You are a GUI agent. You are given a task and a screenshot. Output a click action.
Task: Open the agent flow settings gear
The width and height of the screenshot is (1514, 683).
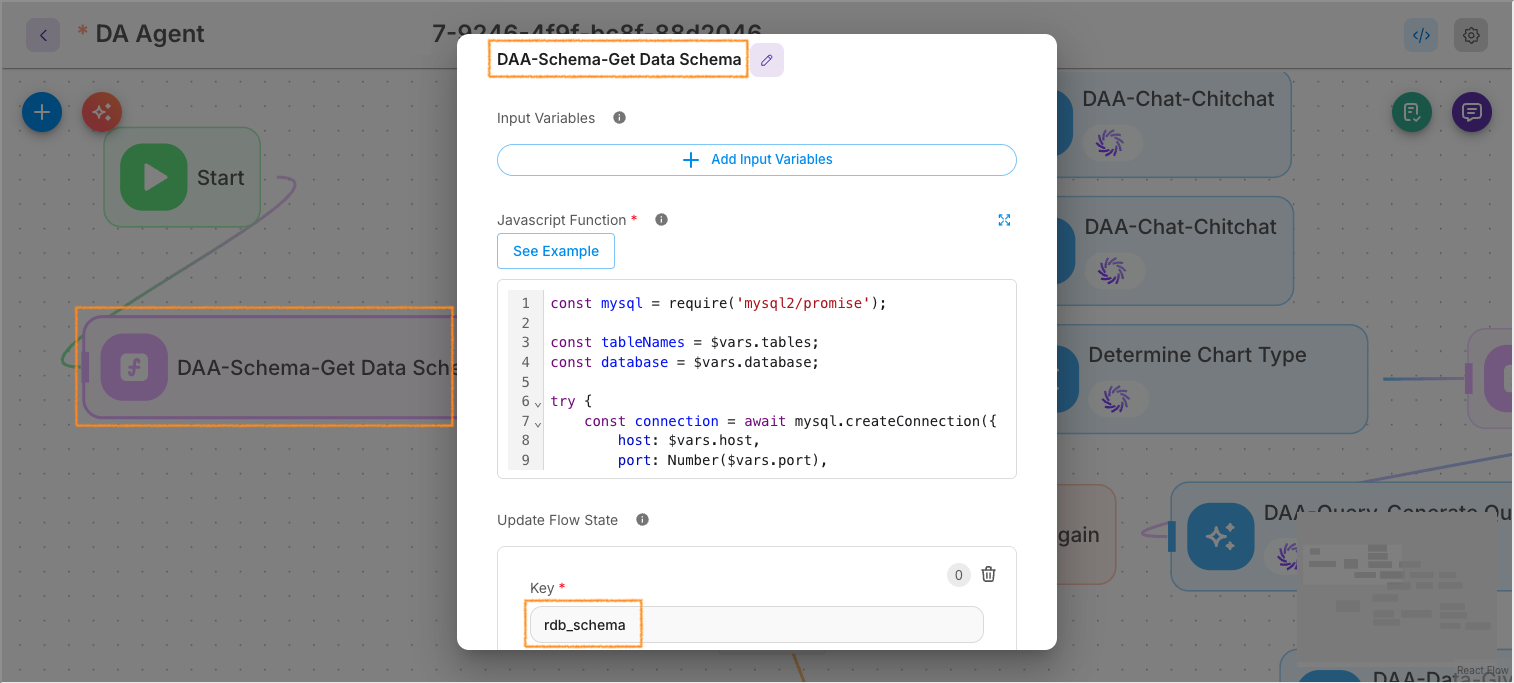tap(1470, 35)
